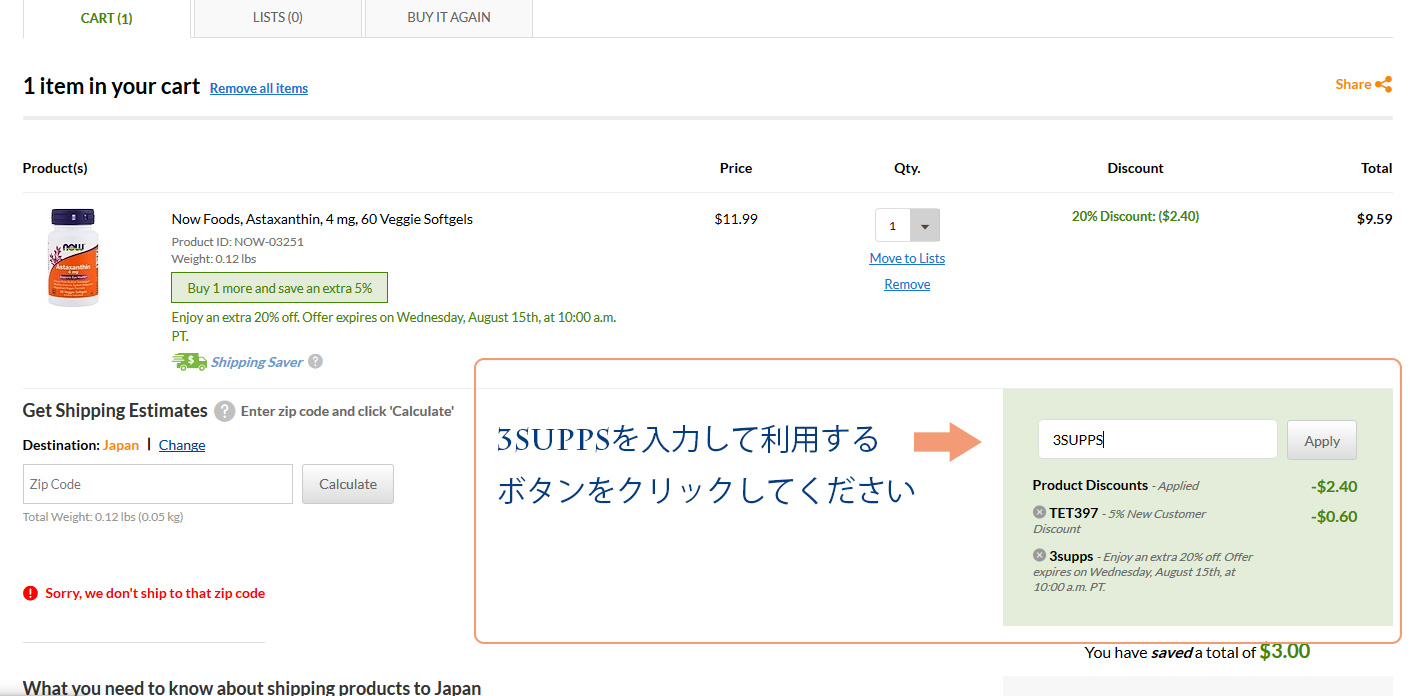Open the Astaxanthin bottle product thumbnail
The image size is (1418, 696).
point(73,257)
